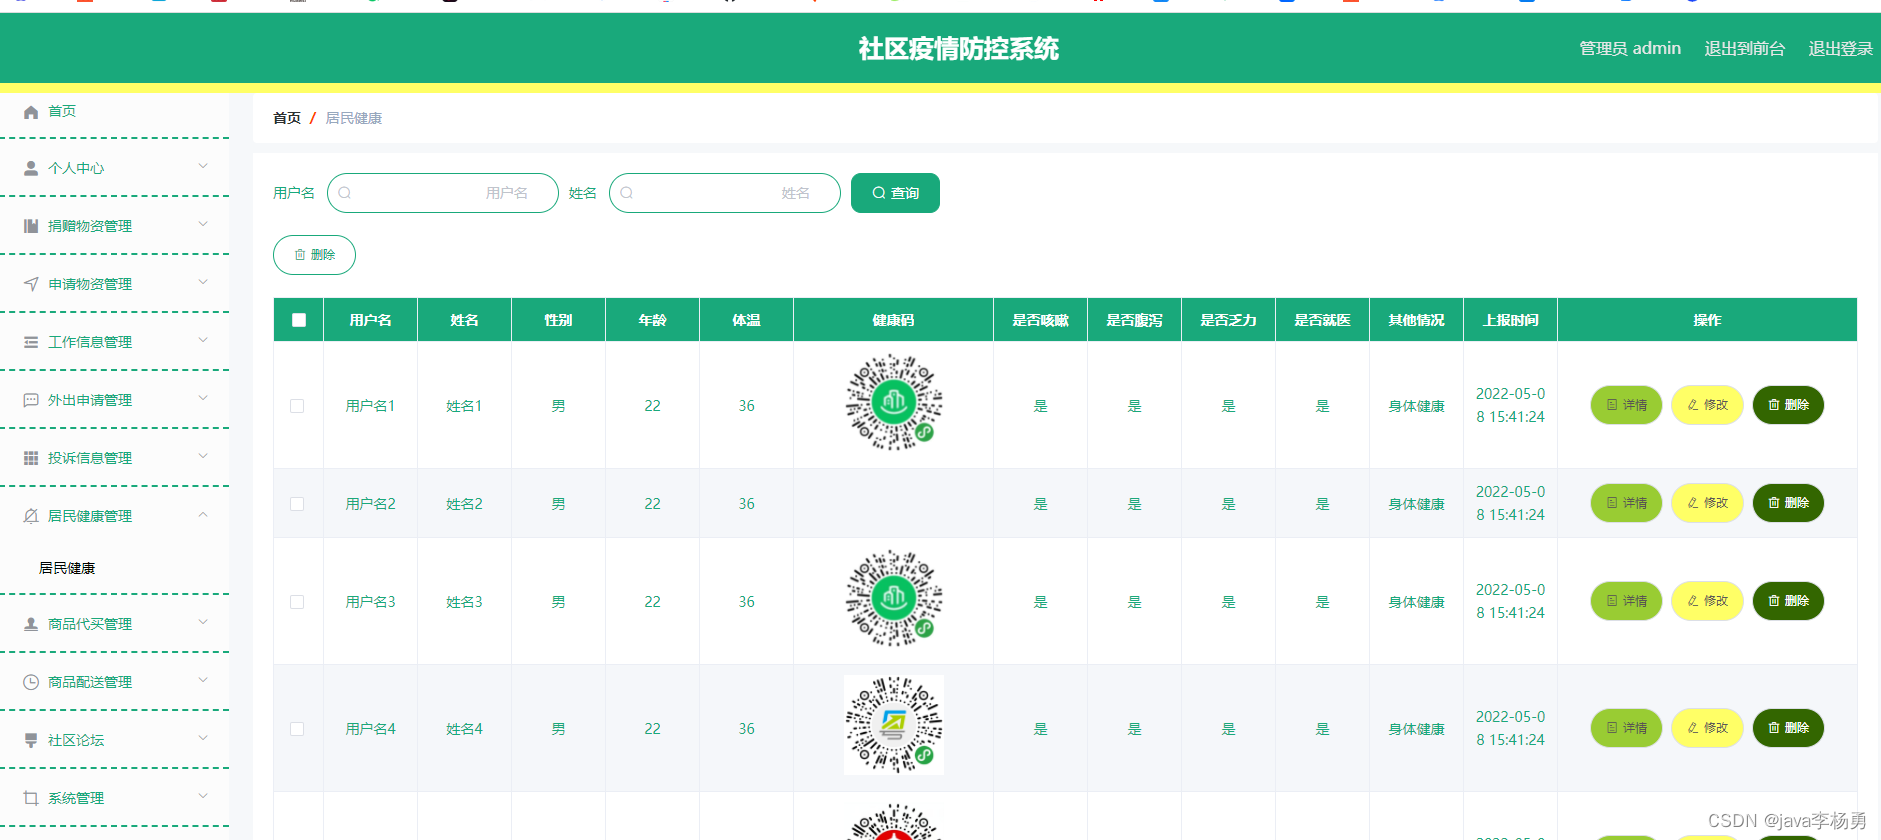Click the paper plane icon for 申请物资管理
This screenshot has width=1881, height=840.
pyautogui.click(x=31, y=284)
